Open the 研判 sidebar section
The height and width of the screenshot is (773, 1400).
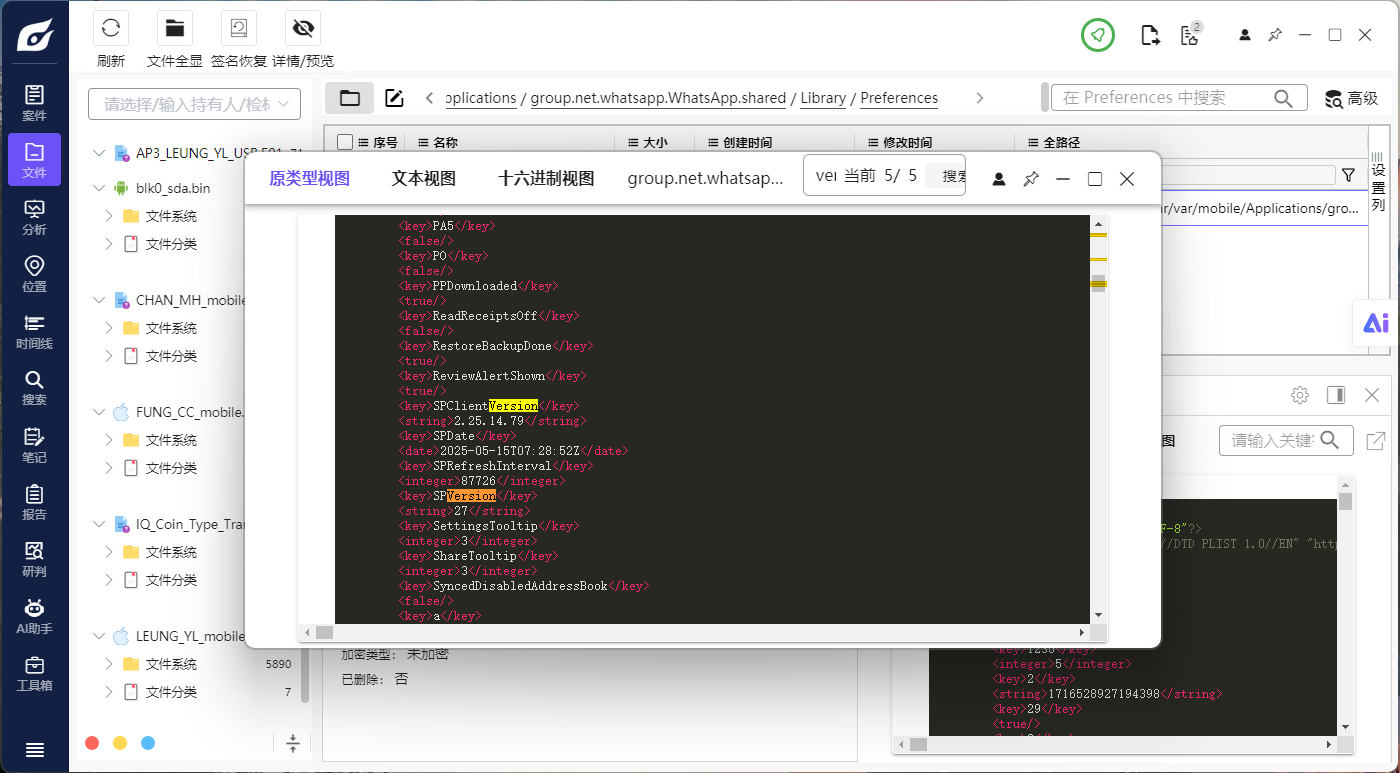pyautogui.click(x=34, y=559)
